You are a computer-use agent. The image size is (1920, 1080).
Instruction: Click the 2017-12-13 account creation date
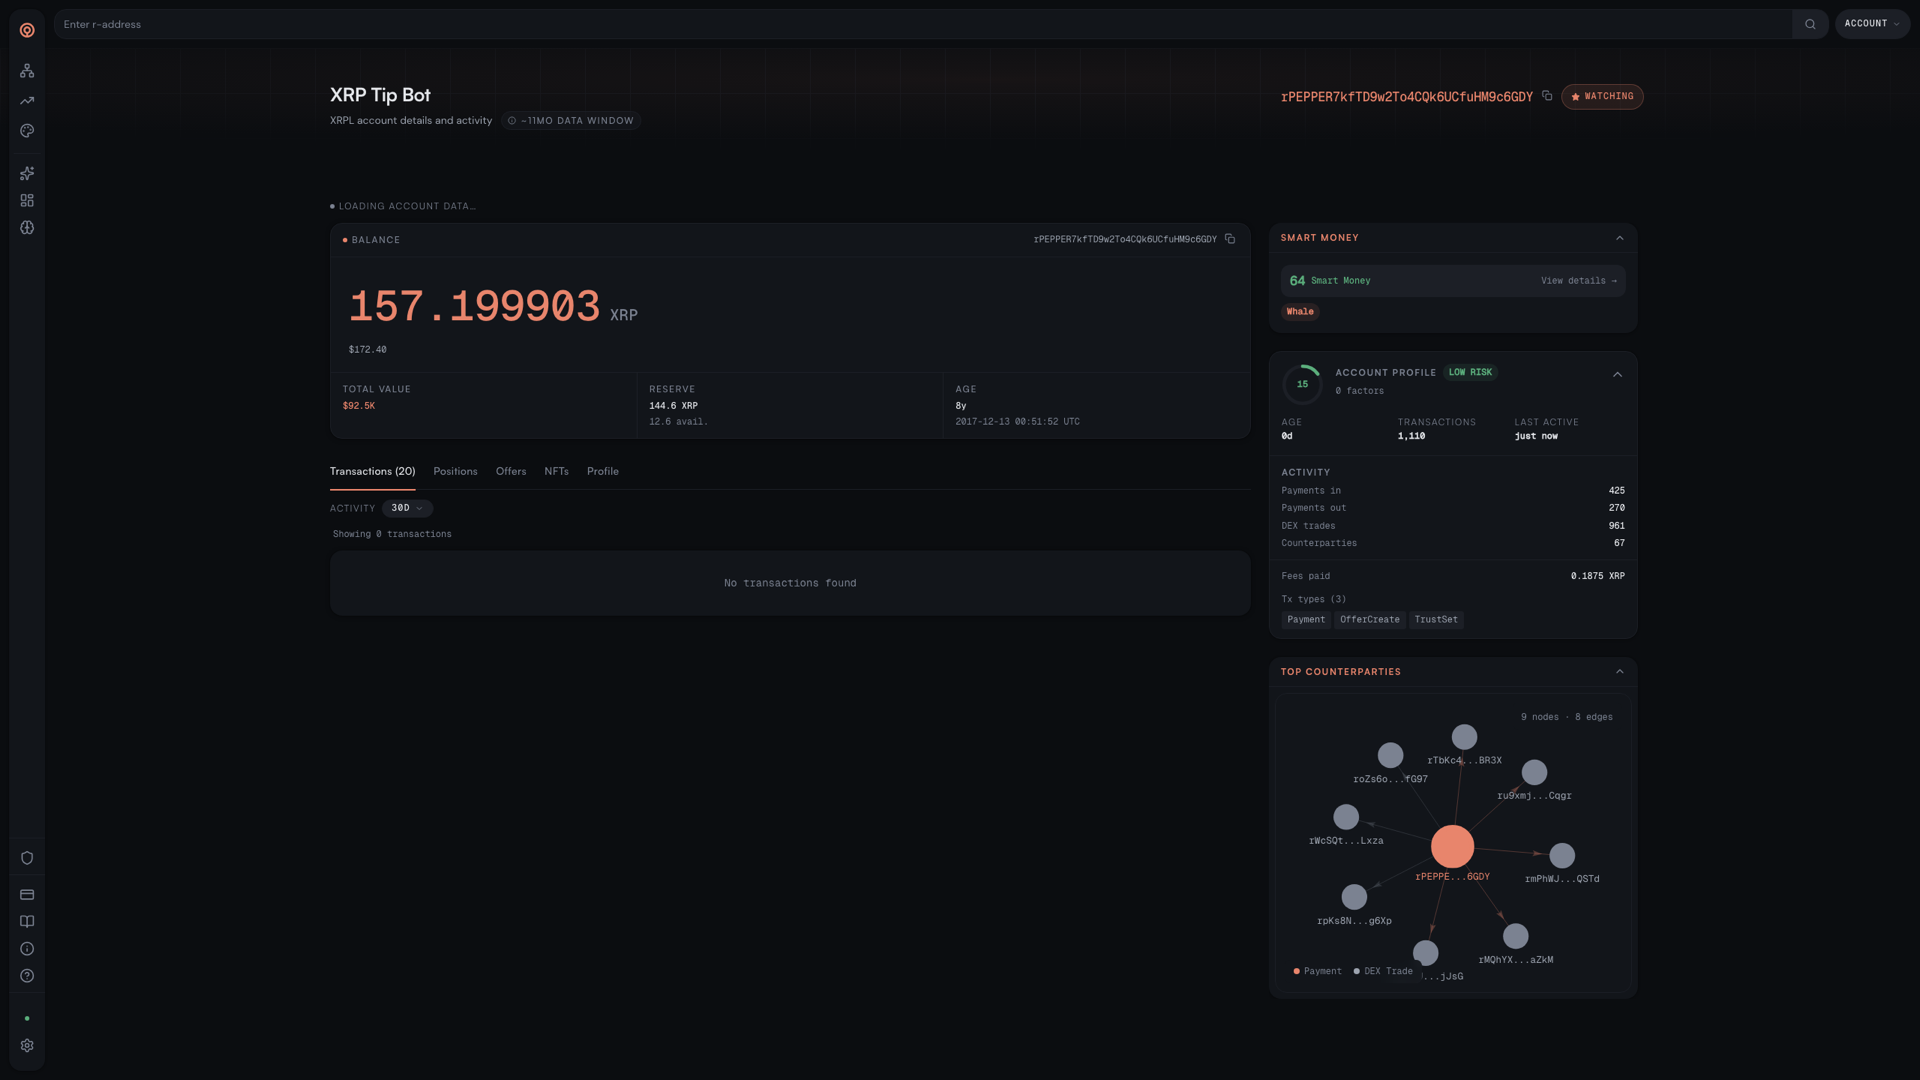coord(1017,422)
